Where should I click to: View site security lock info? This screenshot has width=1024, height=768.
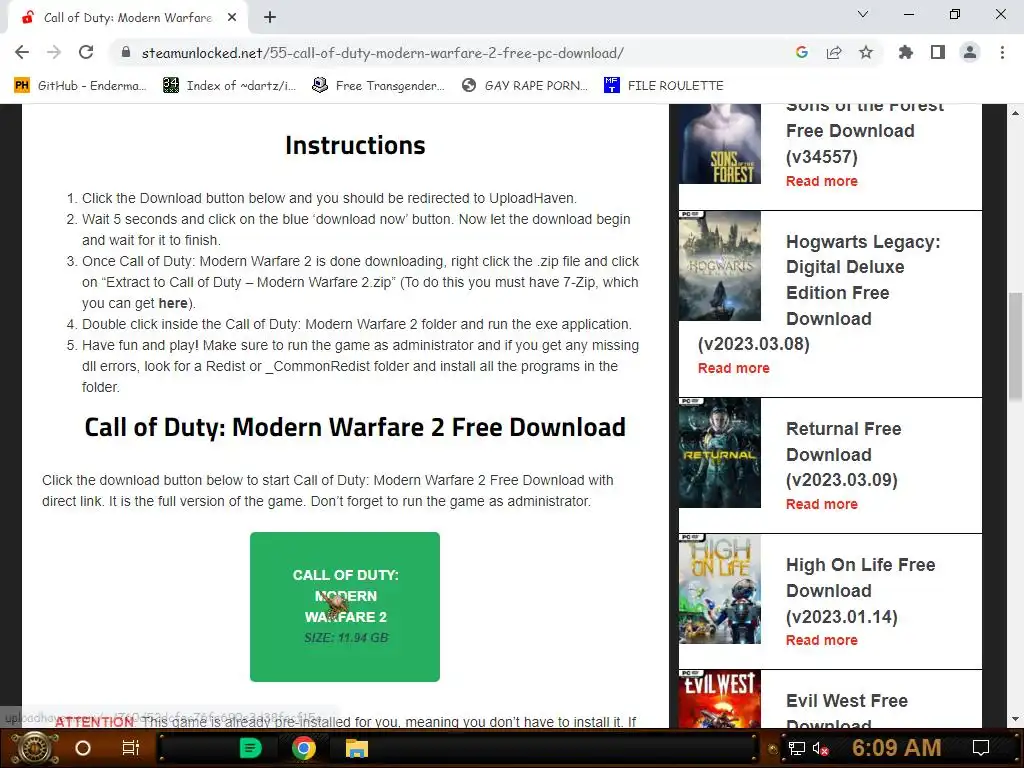click(x=126, y=52)
